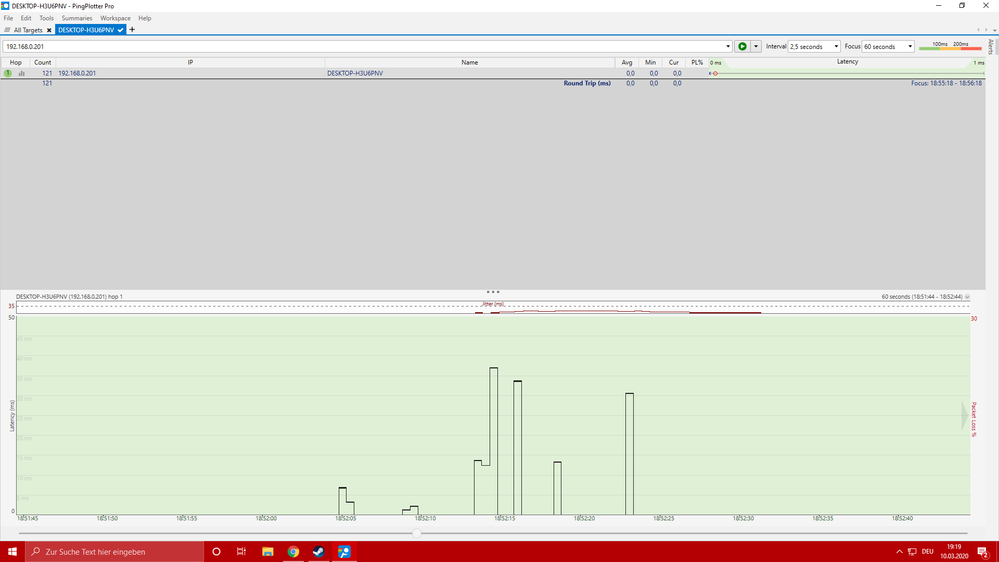Click the latency color scale legend 100ms 200ms
The width and height of the screenshot is (999, 562).
950,46
